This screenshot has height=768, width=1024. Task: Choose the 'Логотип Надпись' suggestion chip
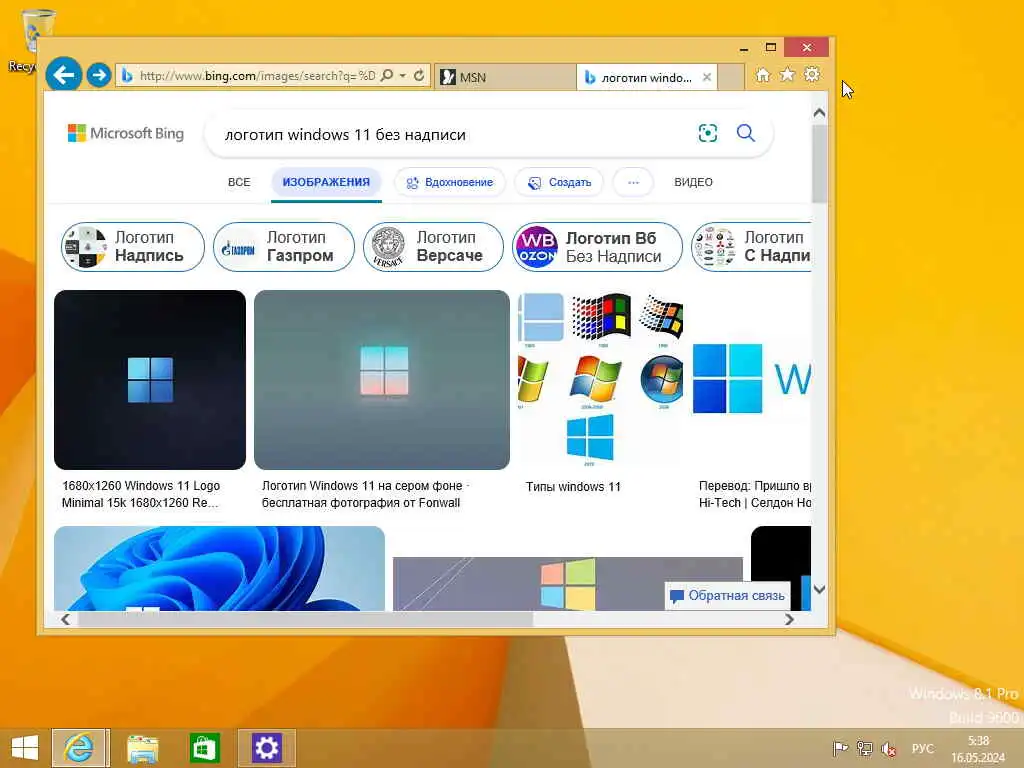[x=133, y=247]
